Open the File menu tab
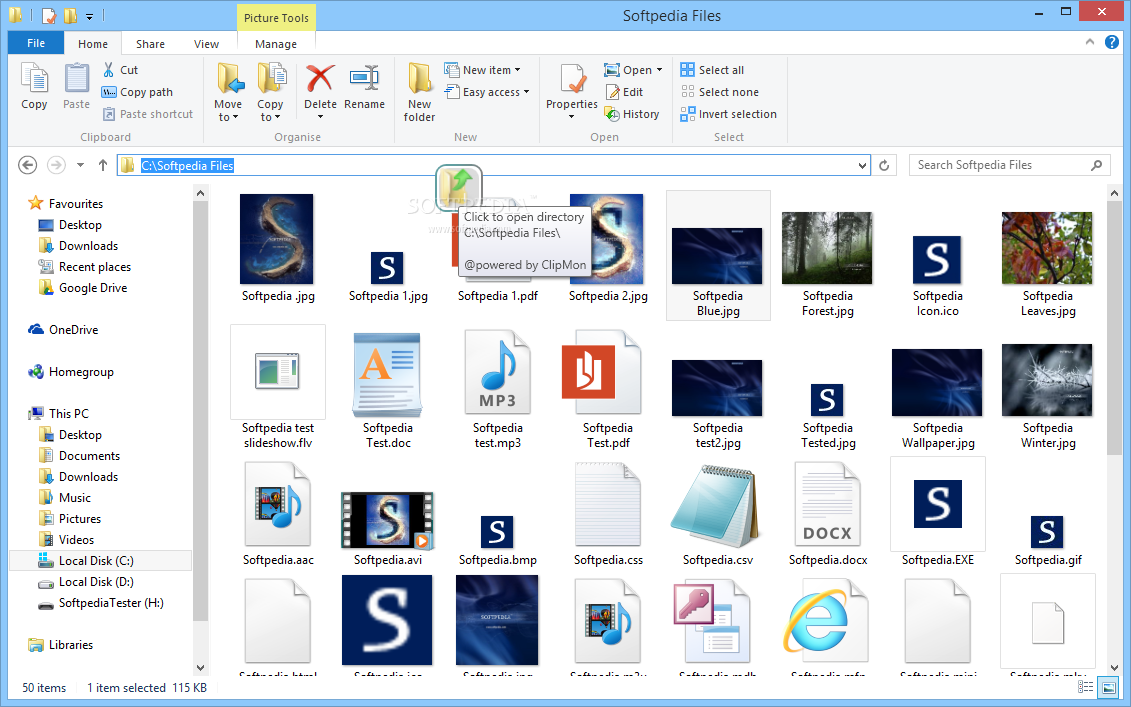The image size is (1131, 707). click(36, 43)
